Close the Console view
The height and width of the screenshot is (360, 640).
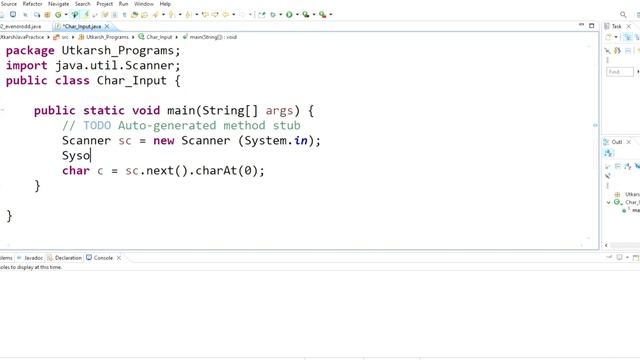(119, 258)
